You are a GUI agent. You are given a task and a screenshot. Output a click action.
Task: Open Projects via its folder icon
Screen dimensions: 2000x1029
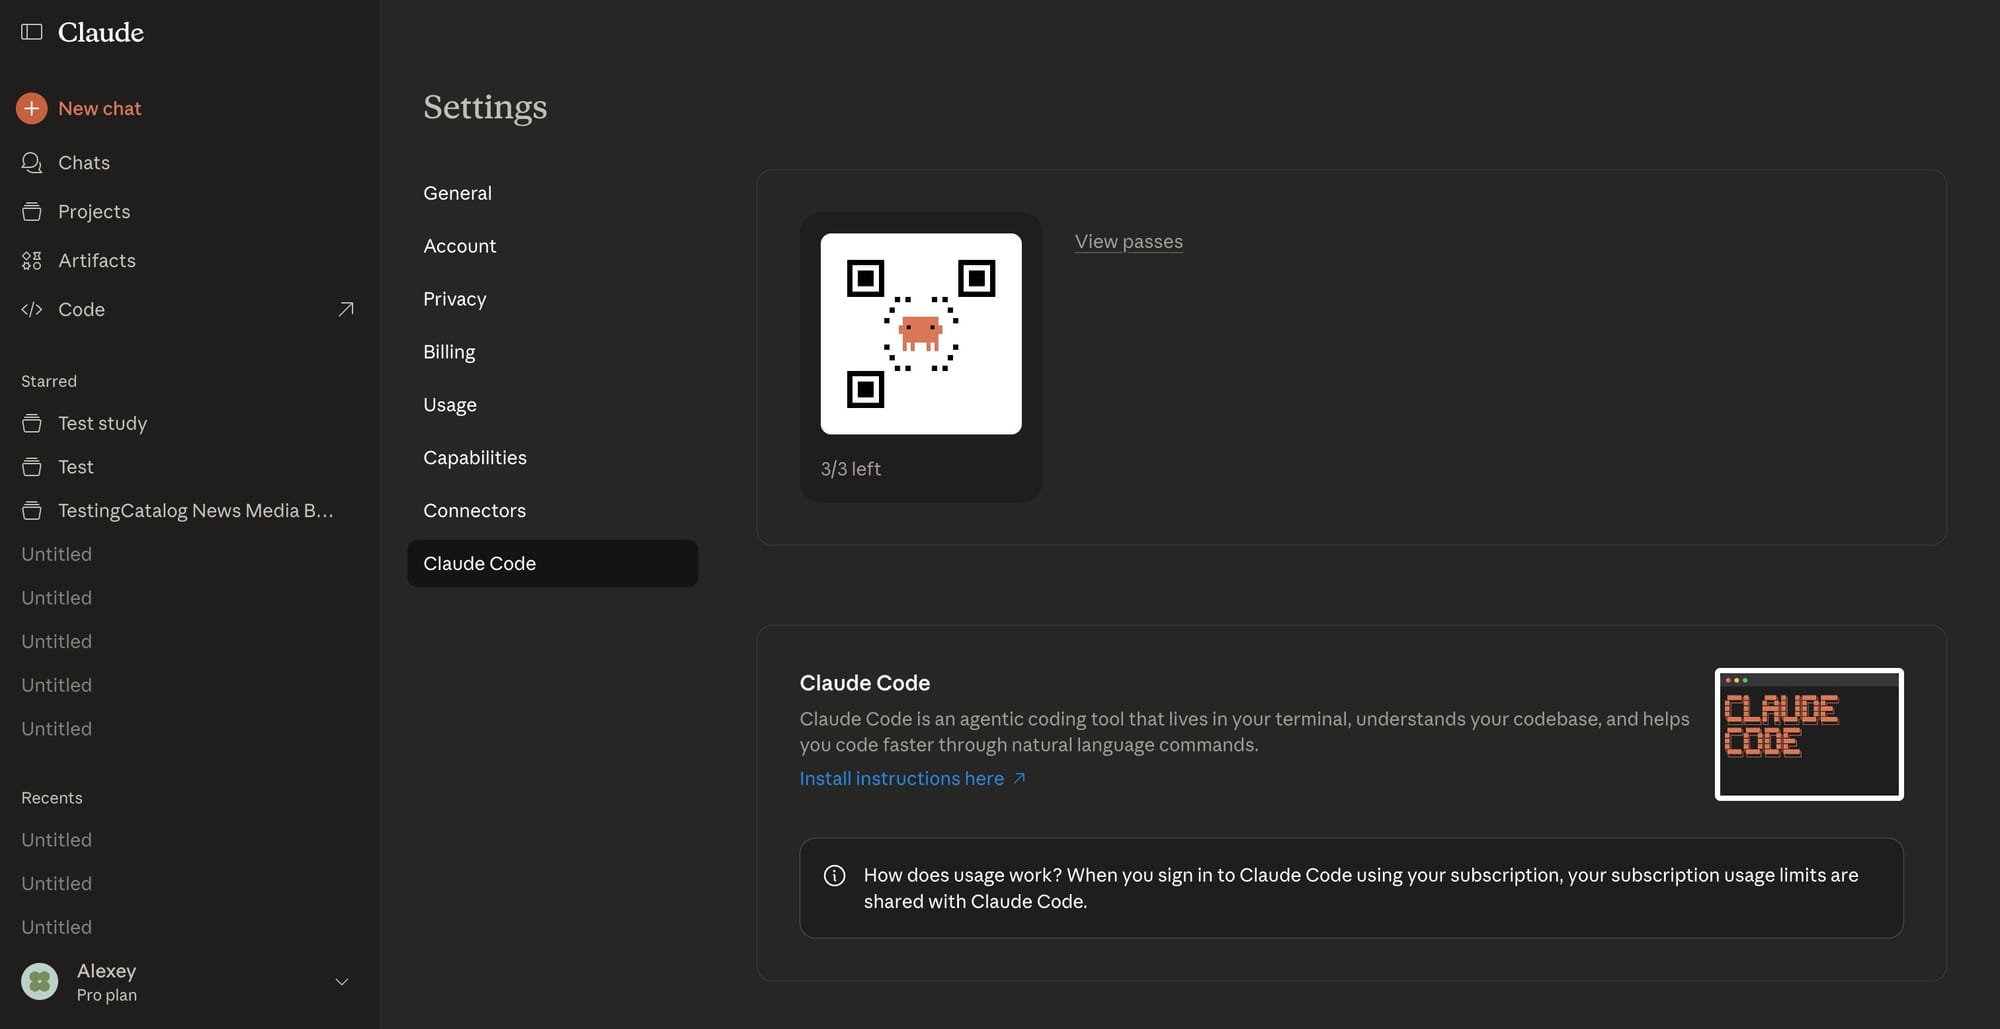pyautogui.click(x=32, y=211)
